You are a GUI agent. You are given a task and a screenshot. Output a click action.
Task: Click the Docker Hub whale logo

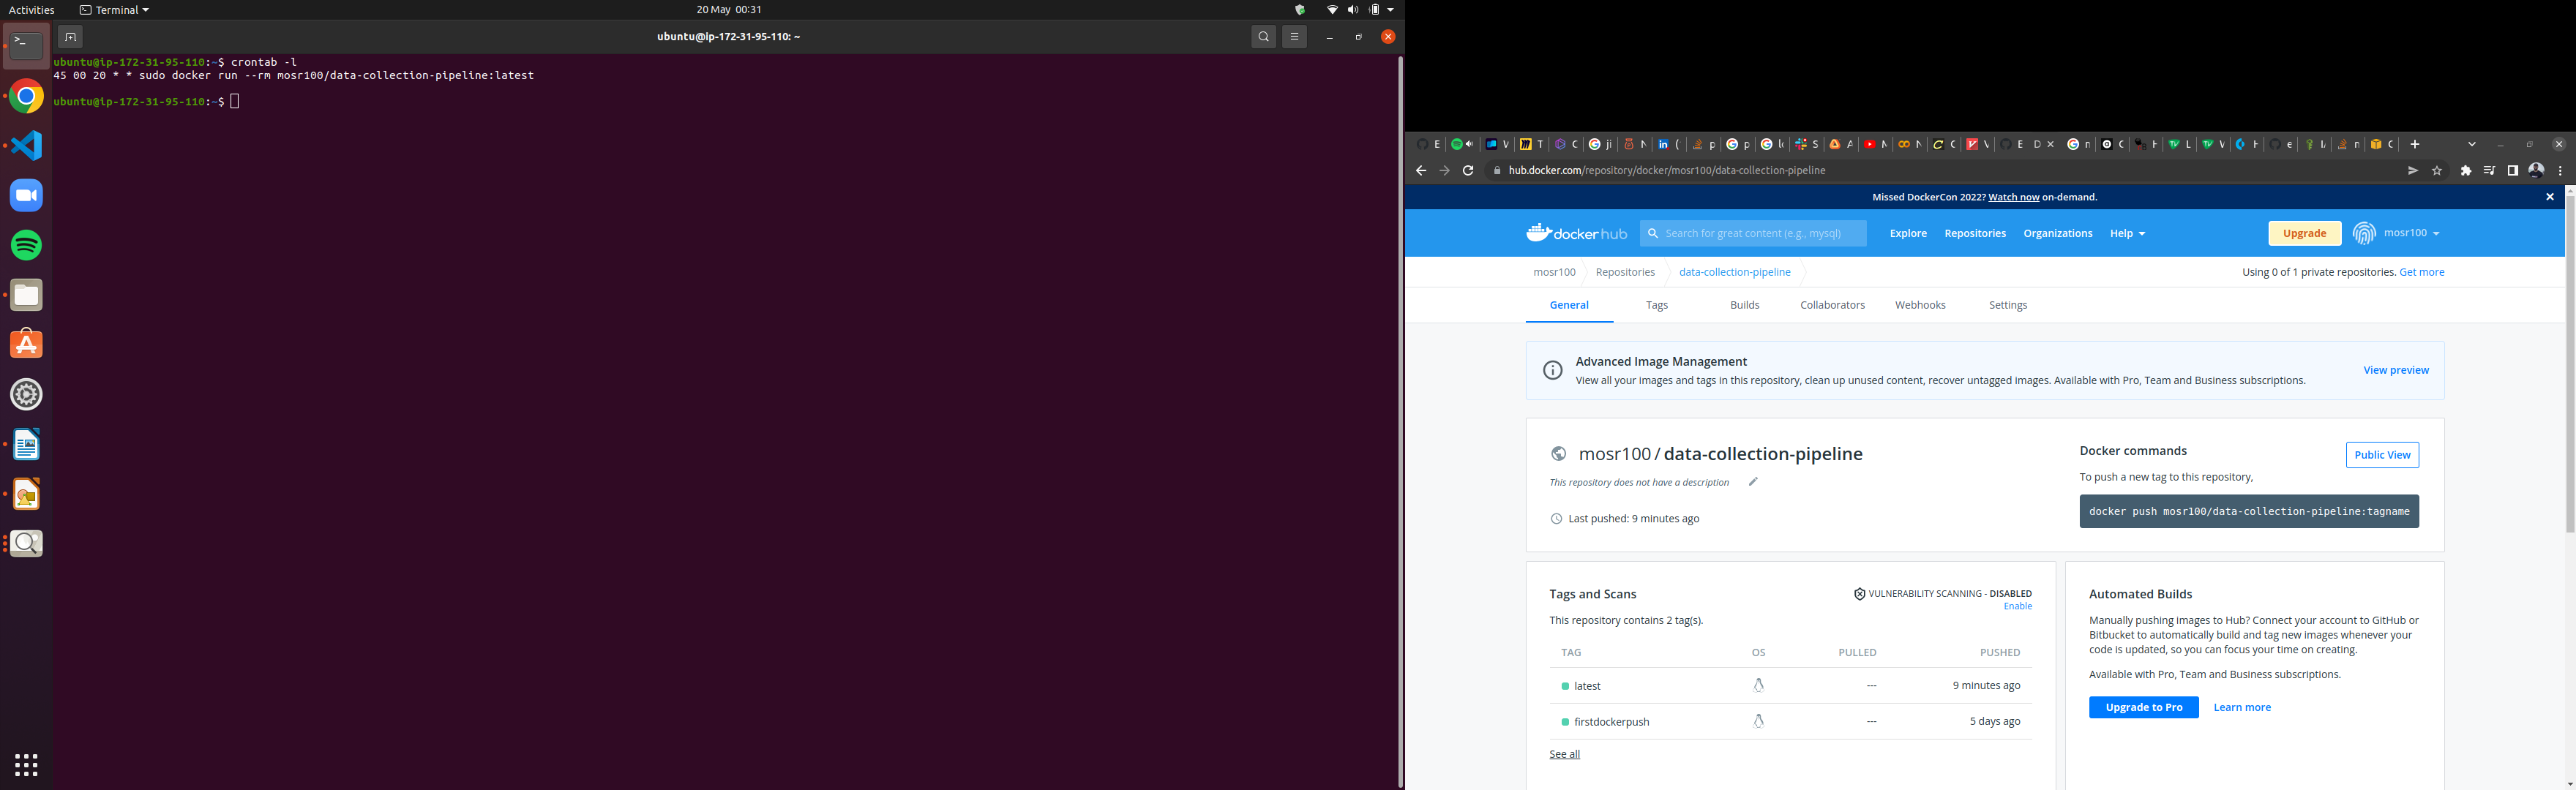tap(1539, 232)
